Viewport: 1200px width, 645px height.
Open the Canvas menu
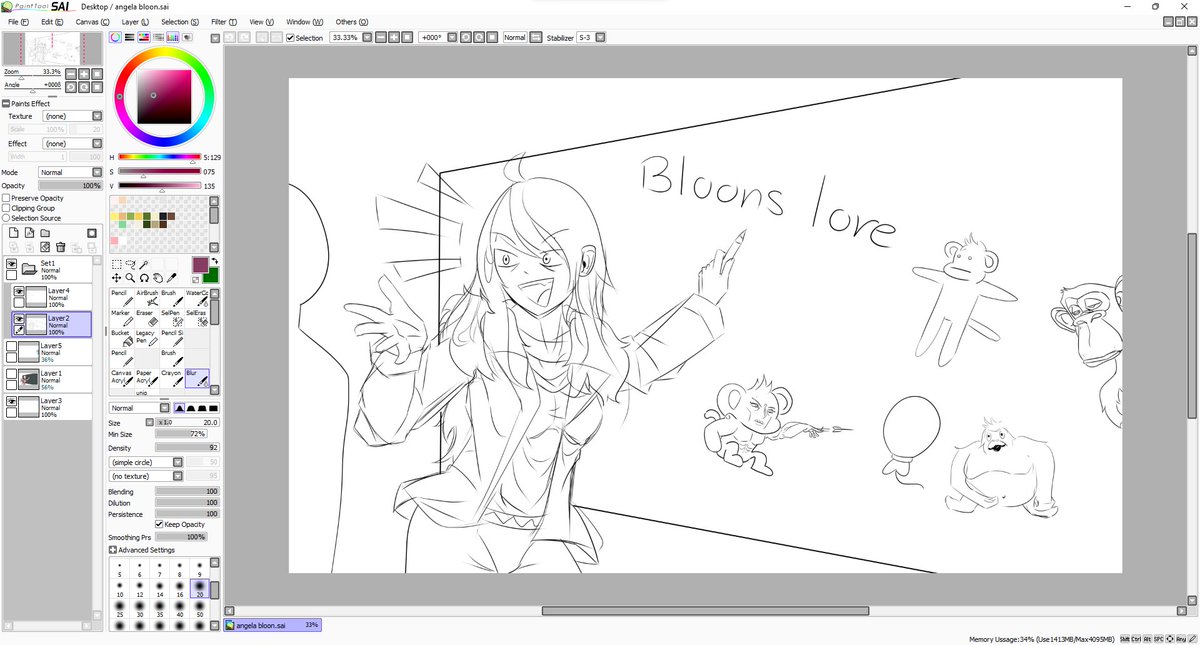[92, 21]
